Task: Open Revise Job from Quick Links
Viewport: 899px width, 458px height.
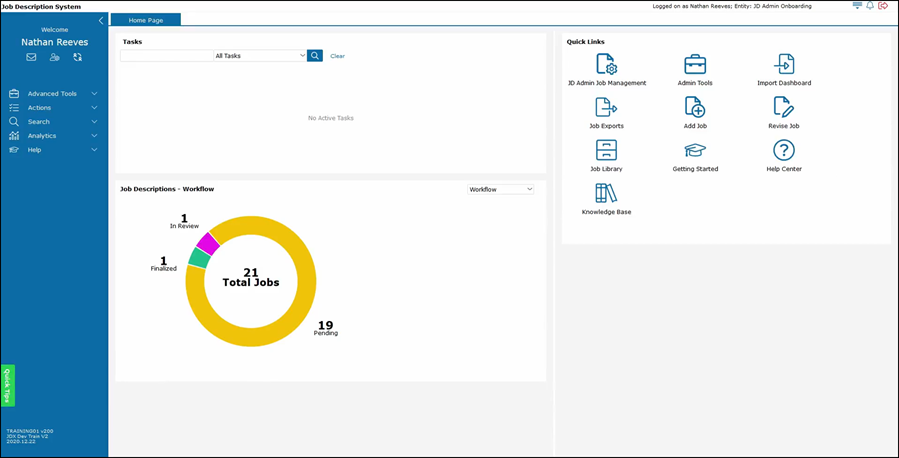Action: 784,108
